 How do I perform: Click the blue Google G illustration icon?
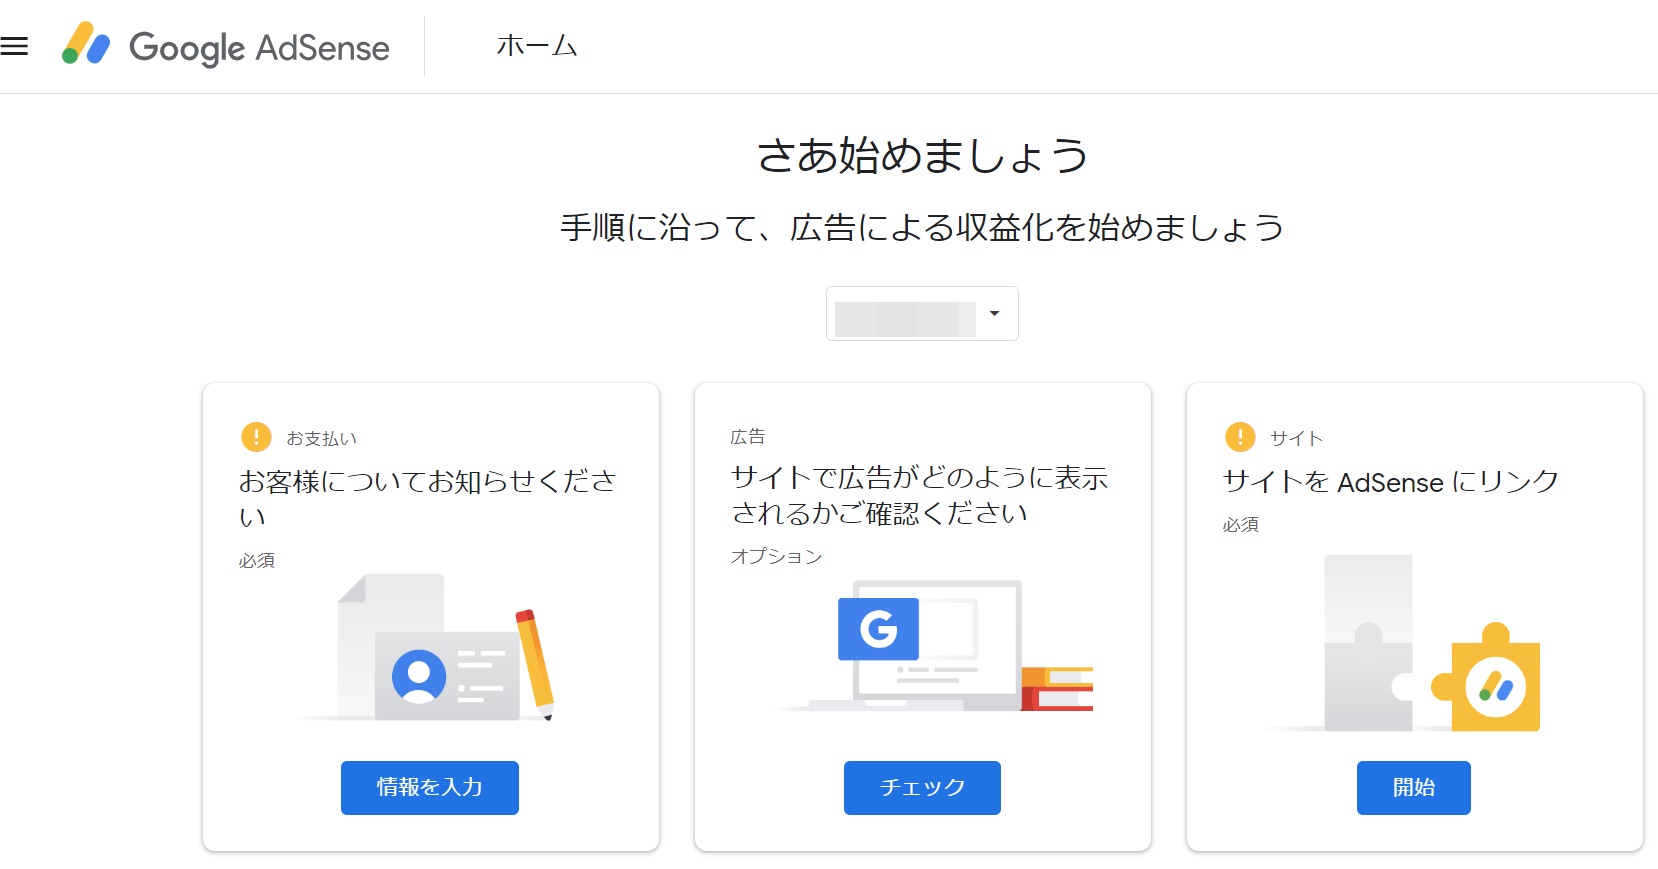coord(878,629)
